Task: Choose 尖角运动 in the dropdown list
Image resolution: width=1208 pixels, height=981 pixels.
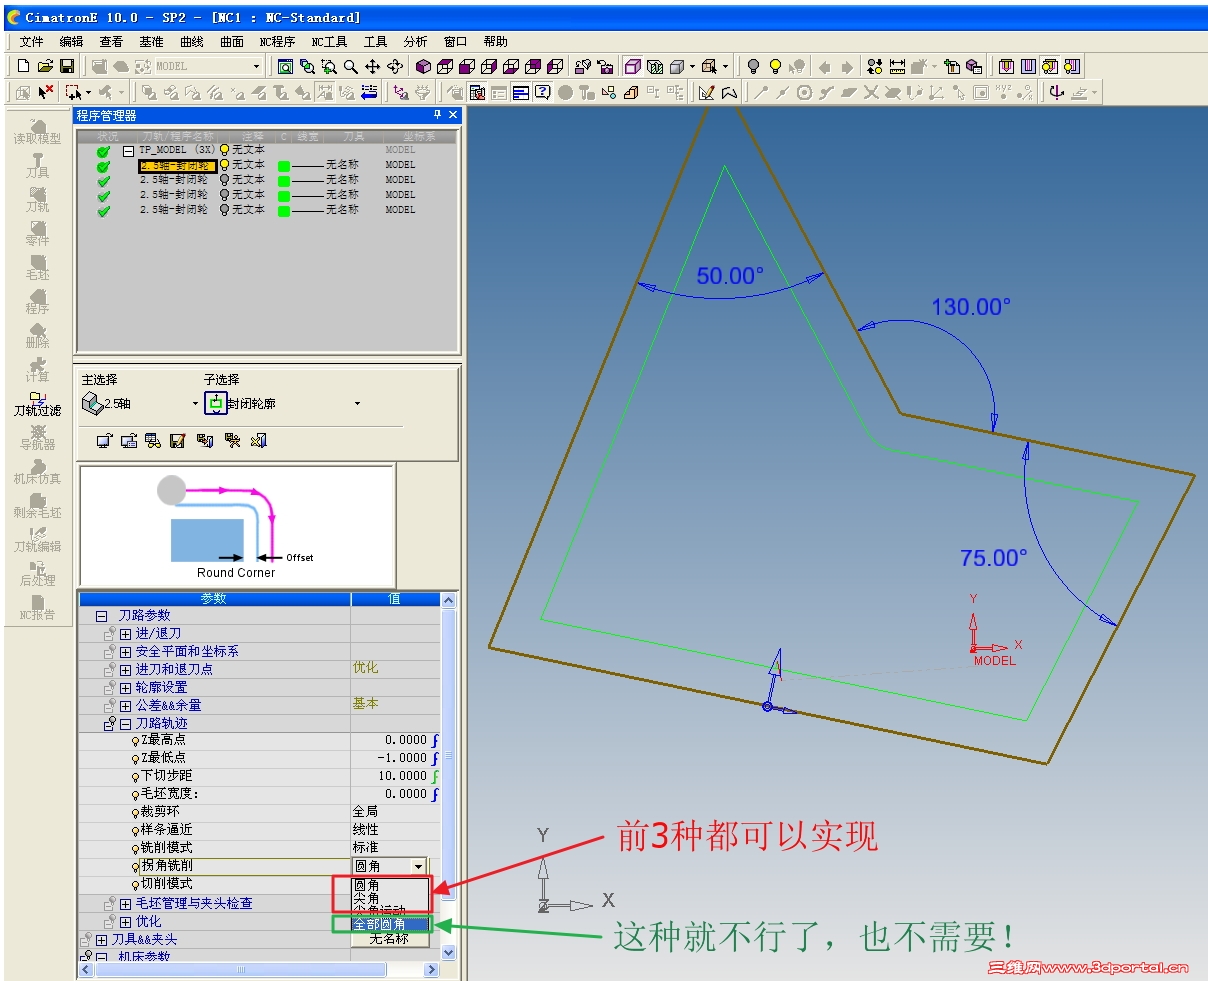Action: pos(391,911)
